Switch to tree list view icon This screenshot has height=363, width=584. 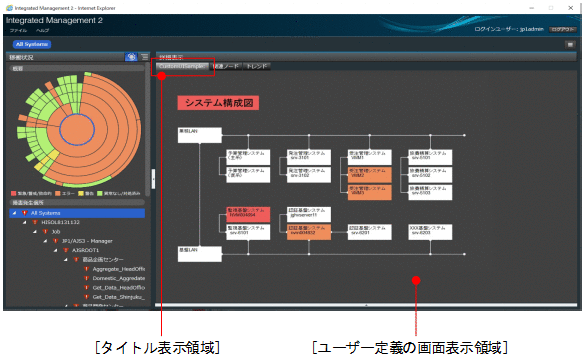(145, 57)
